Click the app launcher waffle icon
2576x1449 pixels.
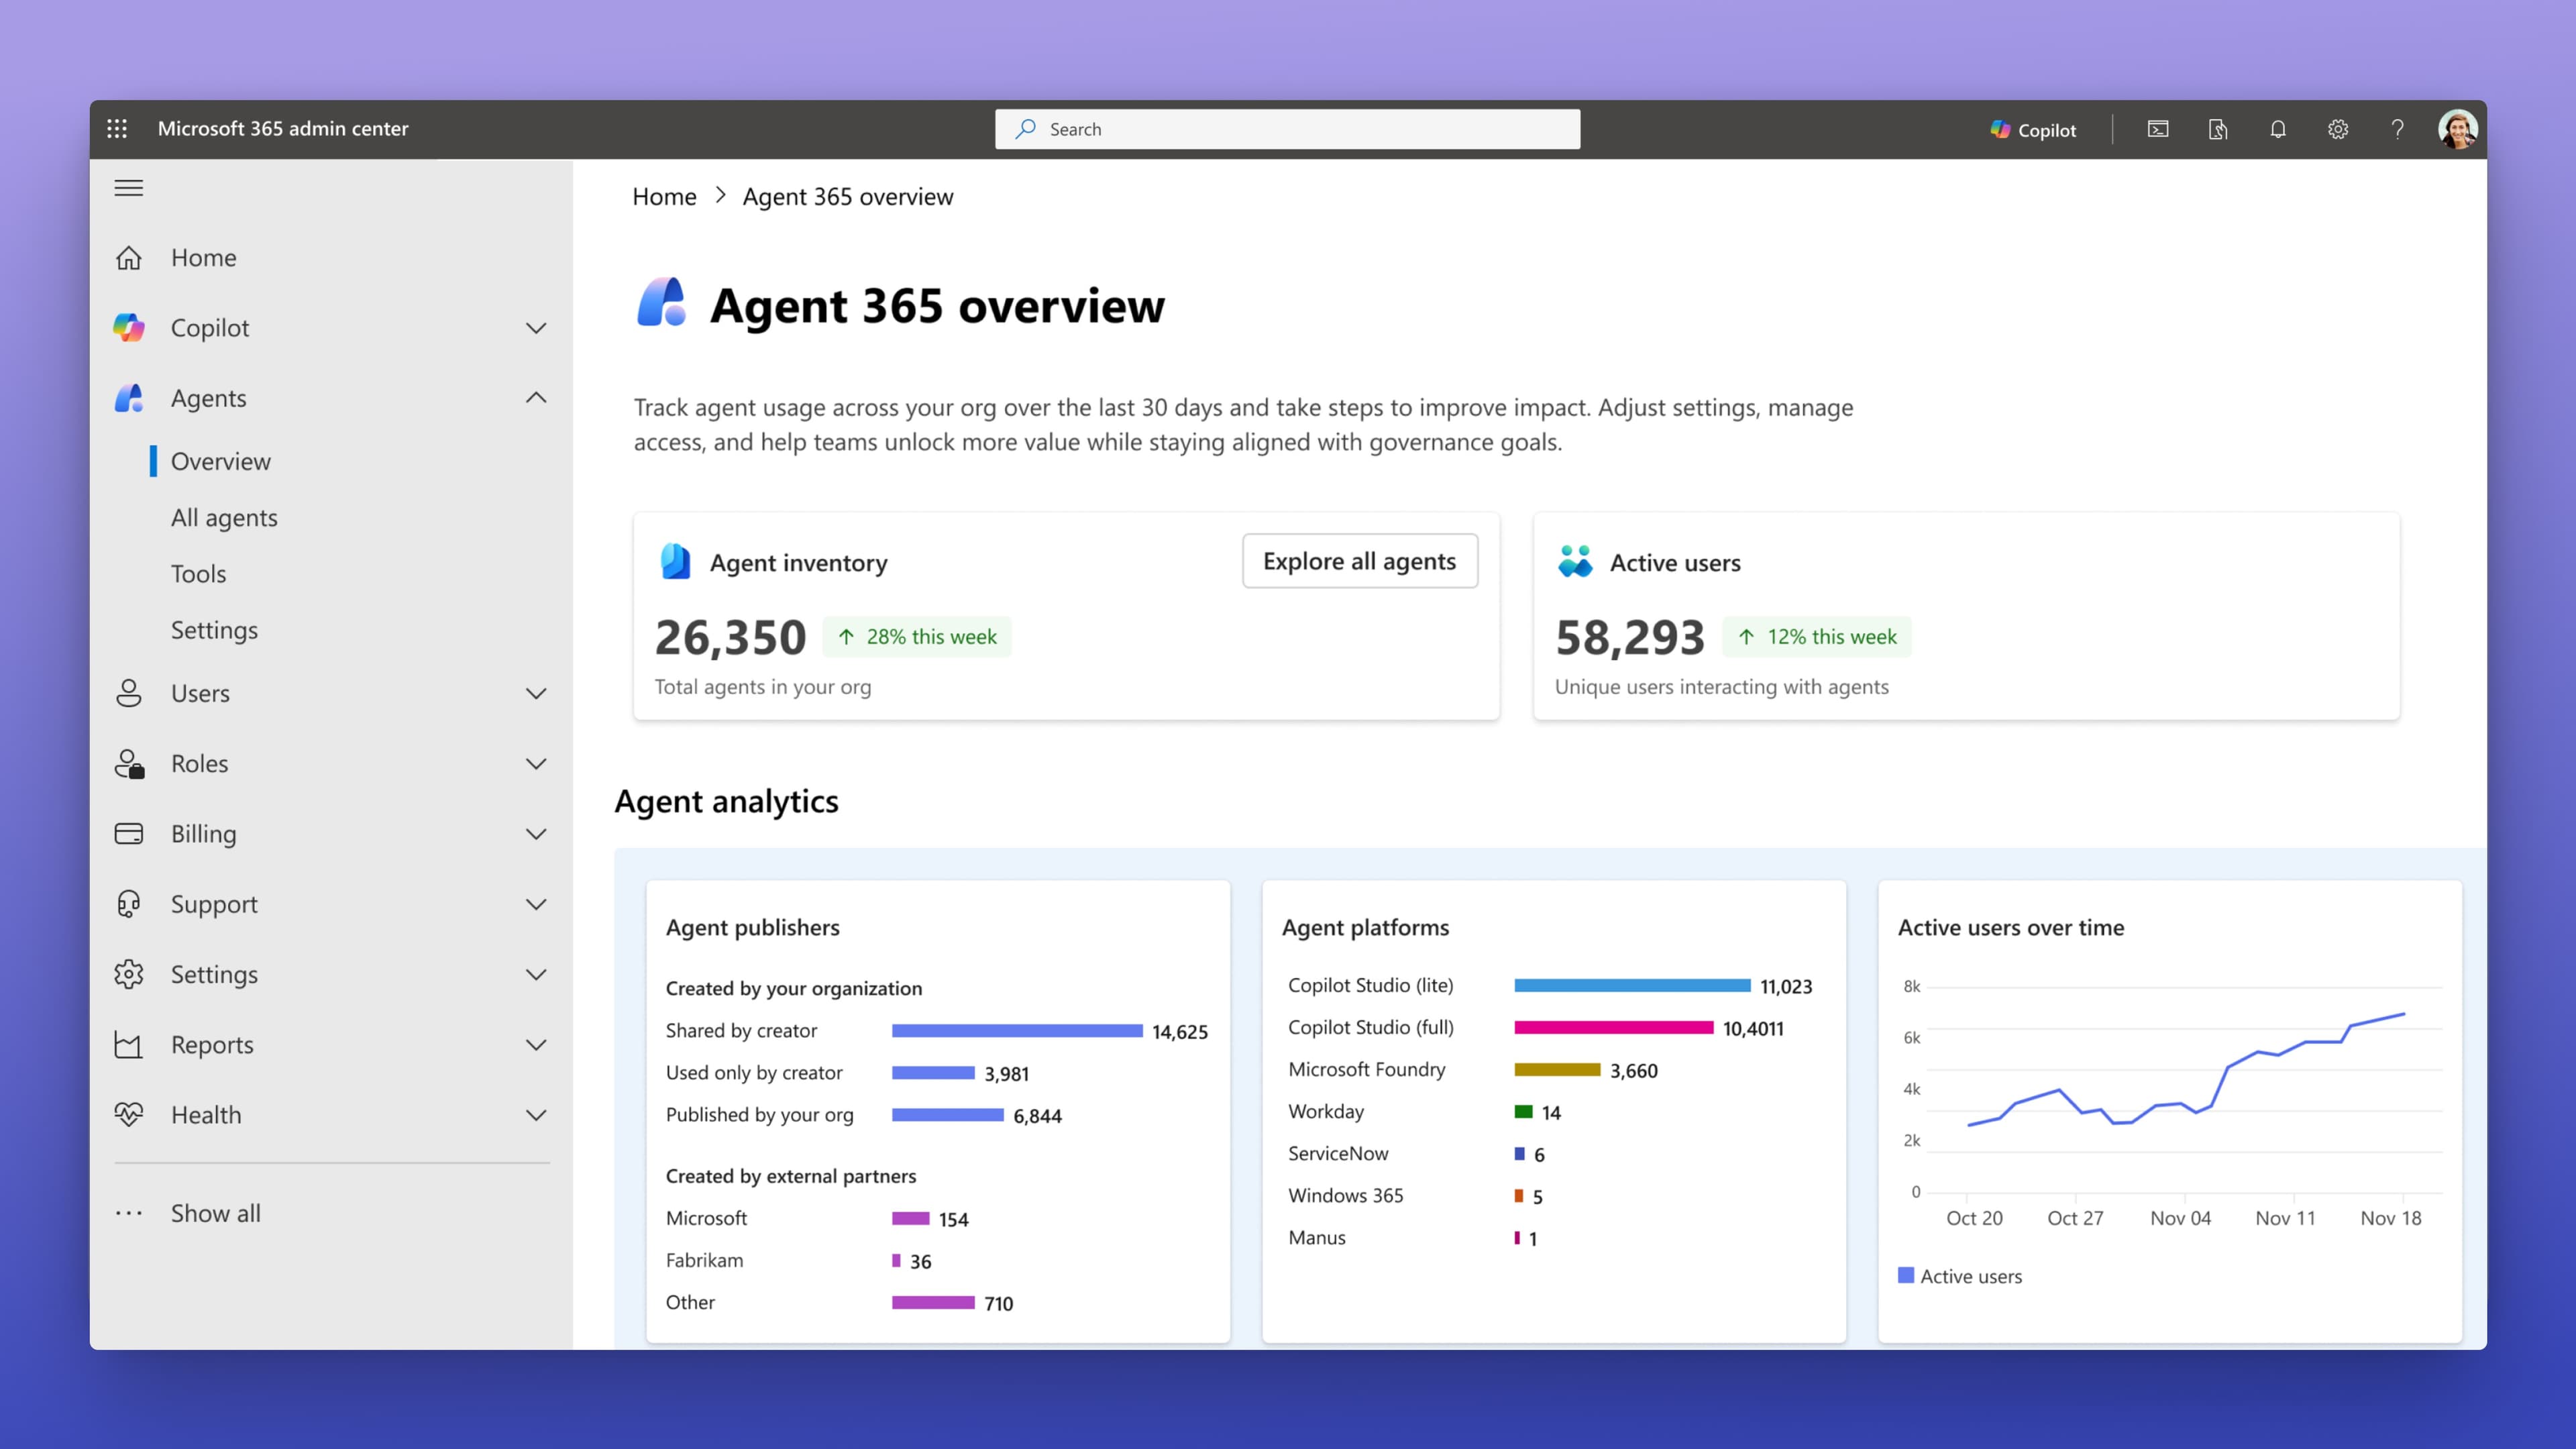pos(117,128)
